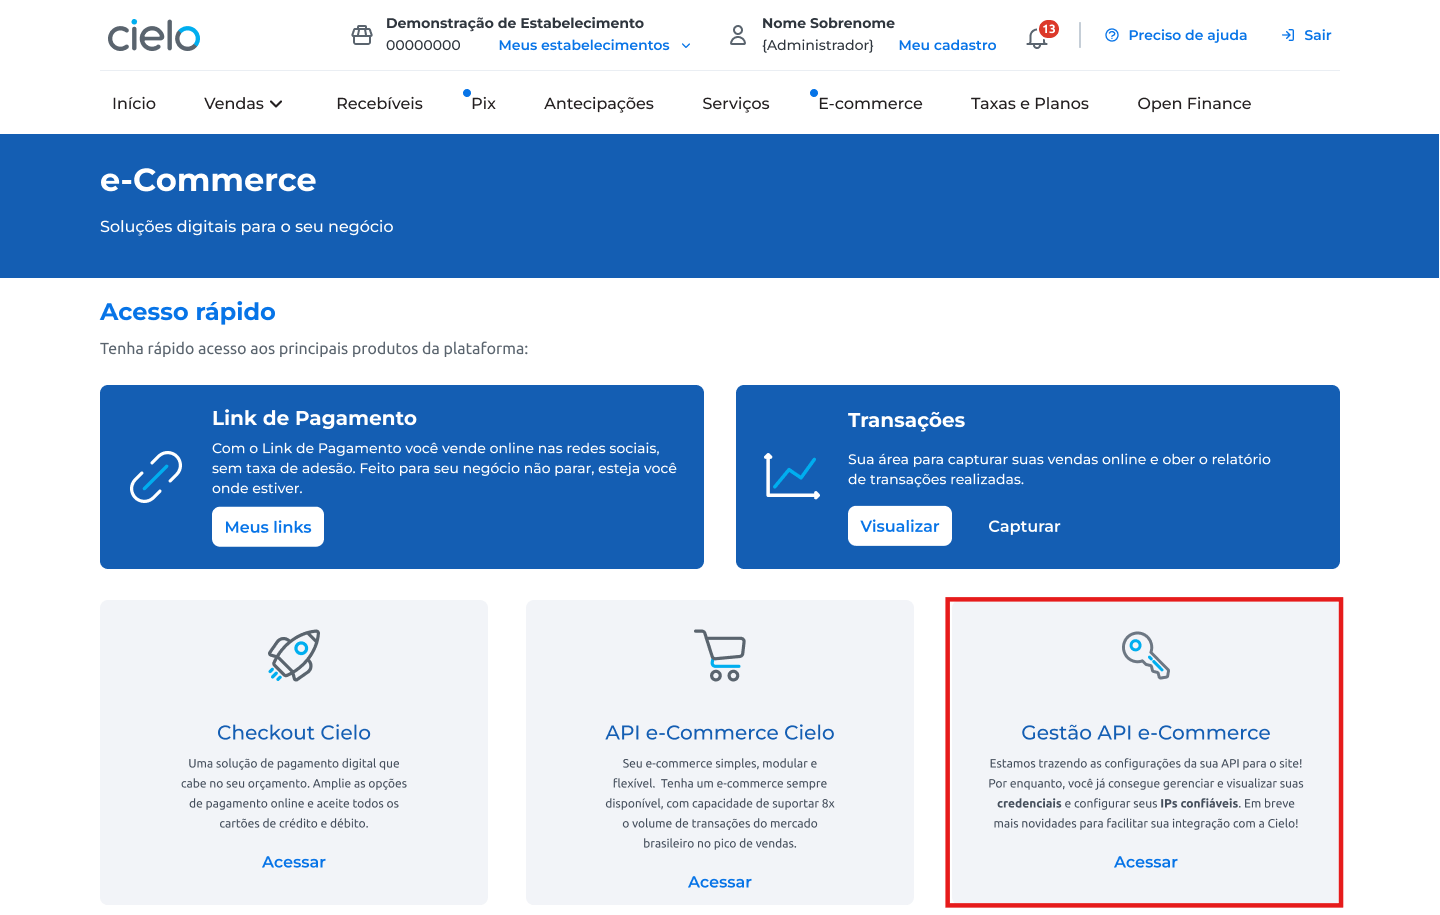Click Link de Pagamento heading
Screen dimensions: 1440x915
click(x=314, y=418)
